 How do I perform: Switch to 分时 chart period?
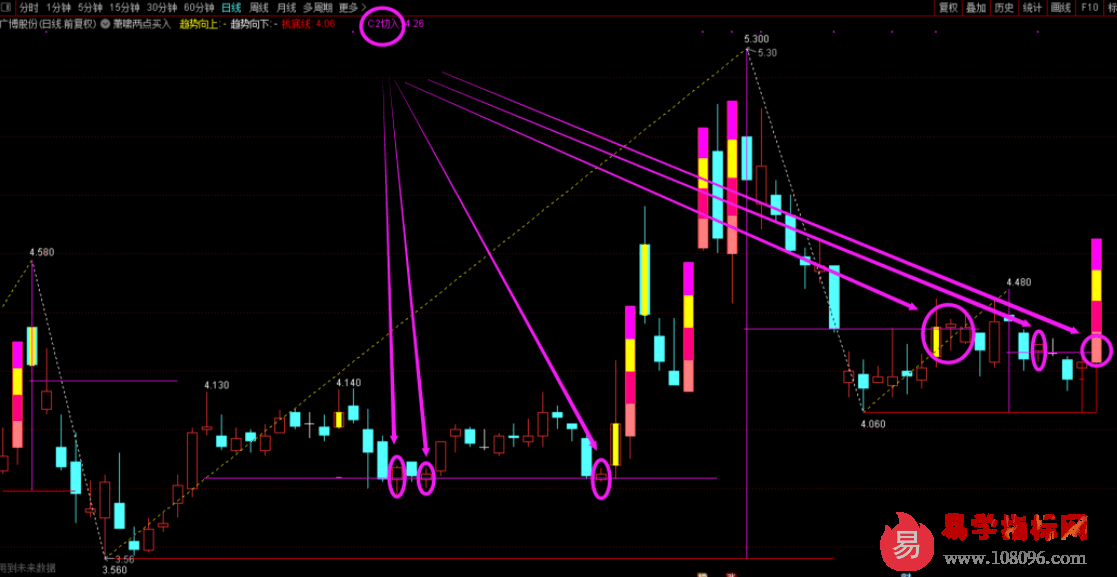pos(30,7)
